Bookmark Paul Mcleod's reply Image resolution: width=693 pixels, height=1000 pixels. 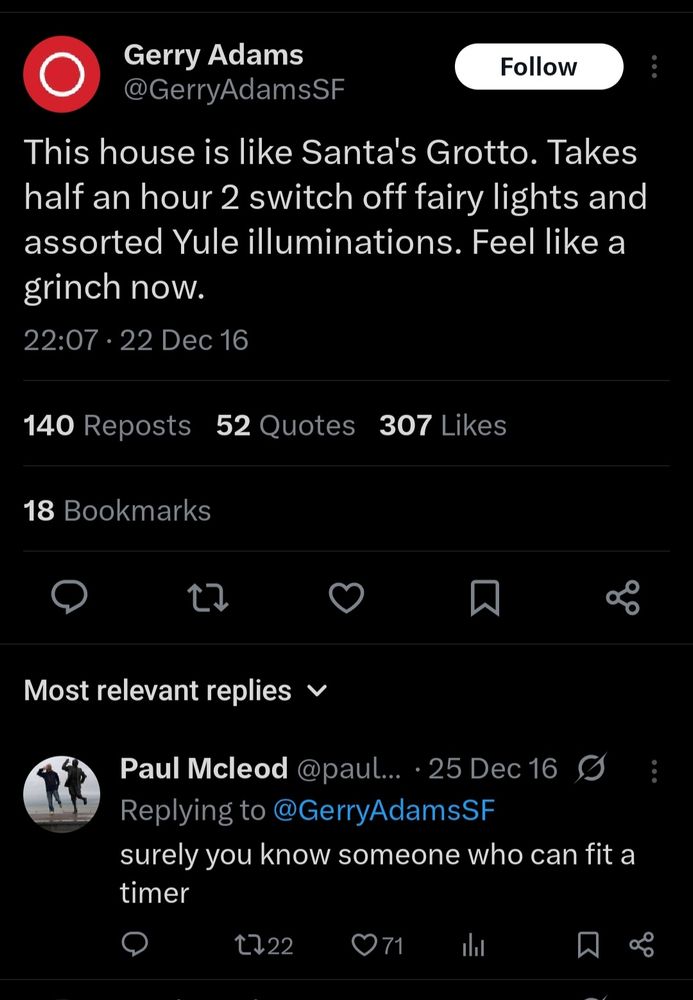click(x=589, y=945)
